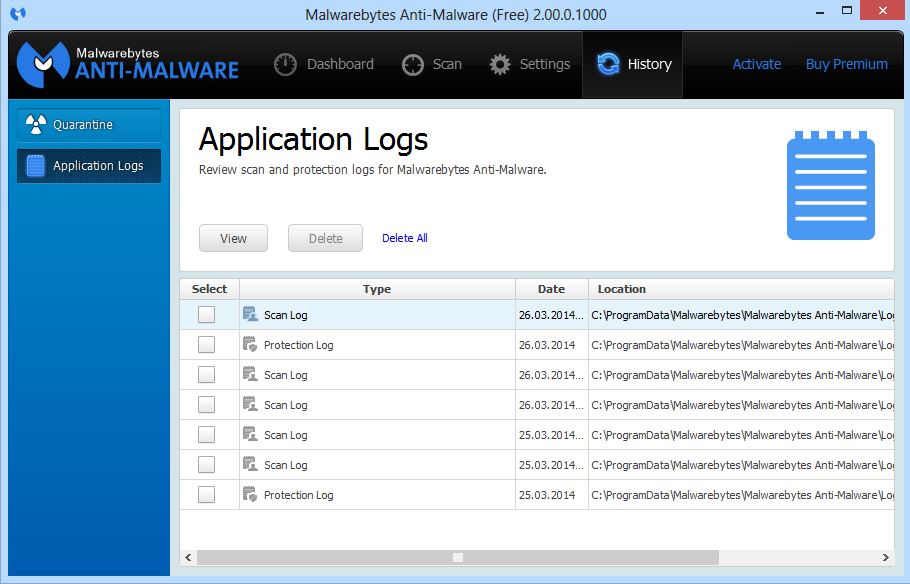
Task: Open the Settings tab
Action: [x=529, y=64]
